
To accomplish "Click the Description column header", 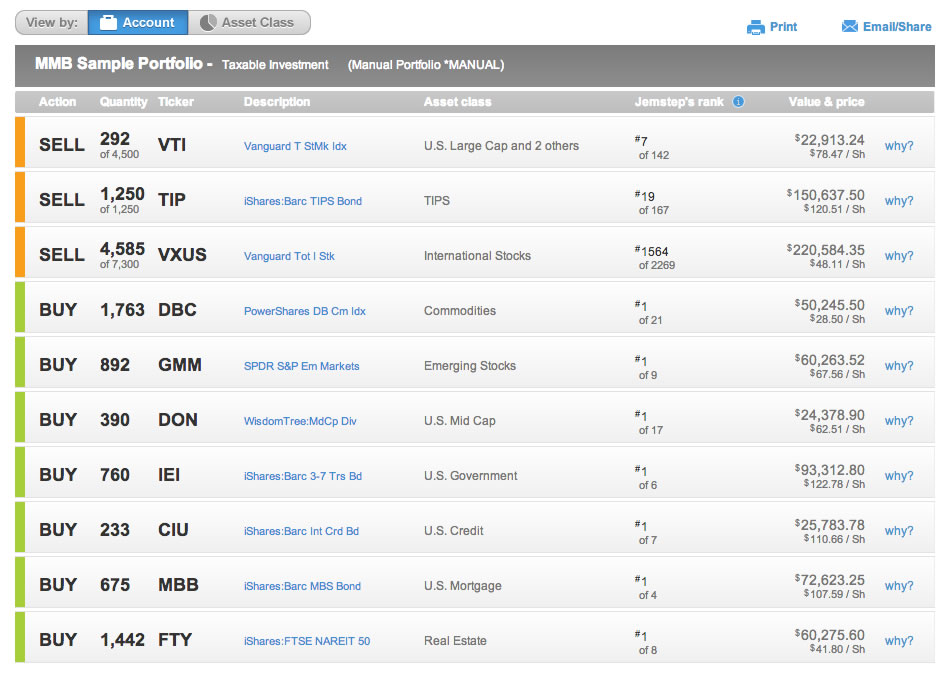I will [277, 102].
